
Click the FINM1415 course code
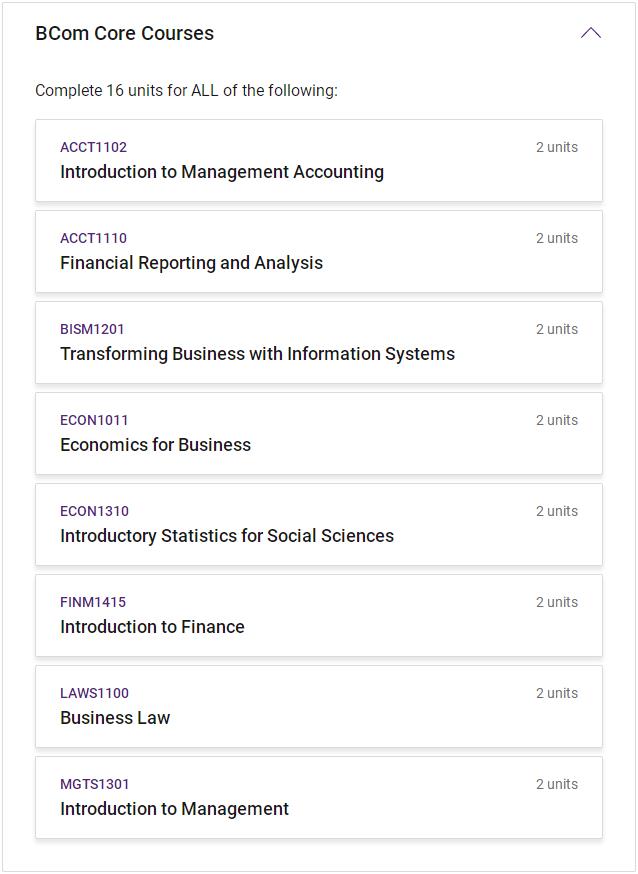tap(93, 602)
